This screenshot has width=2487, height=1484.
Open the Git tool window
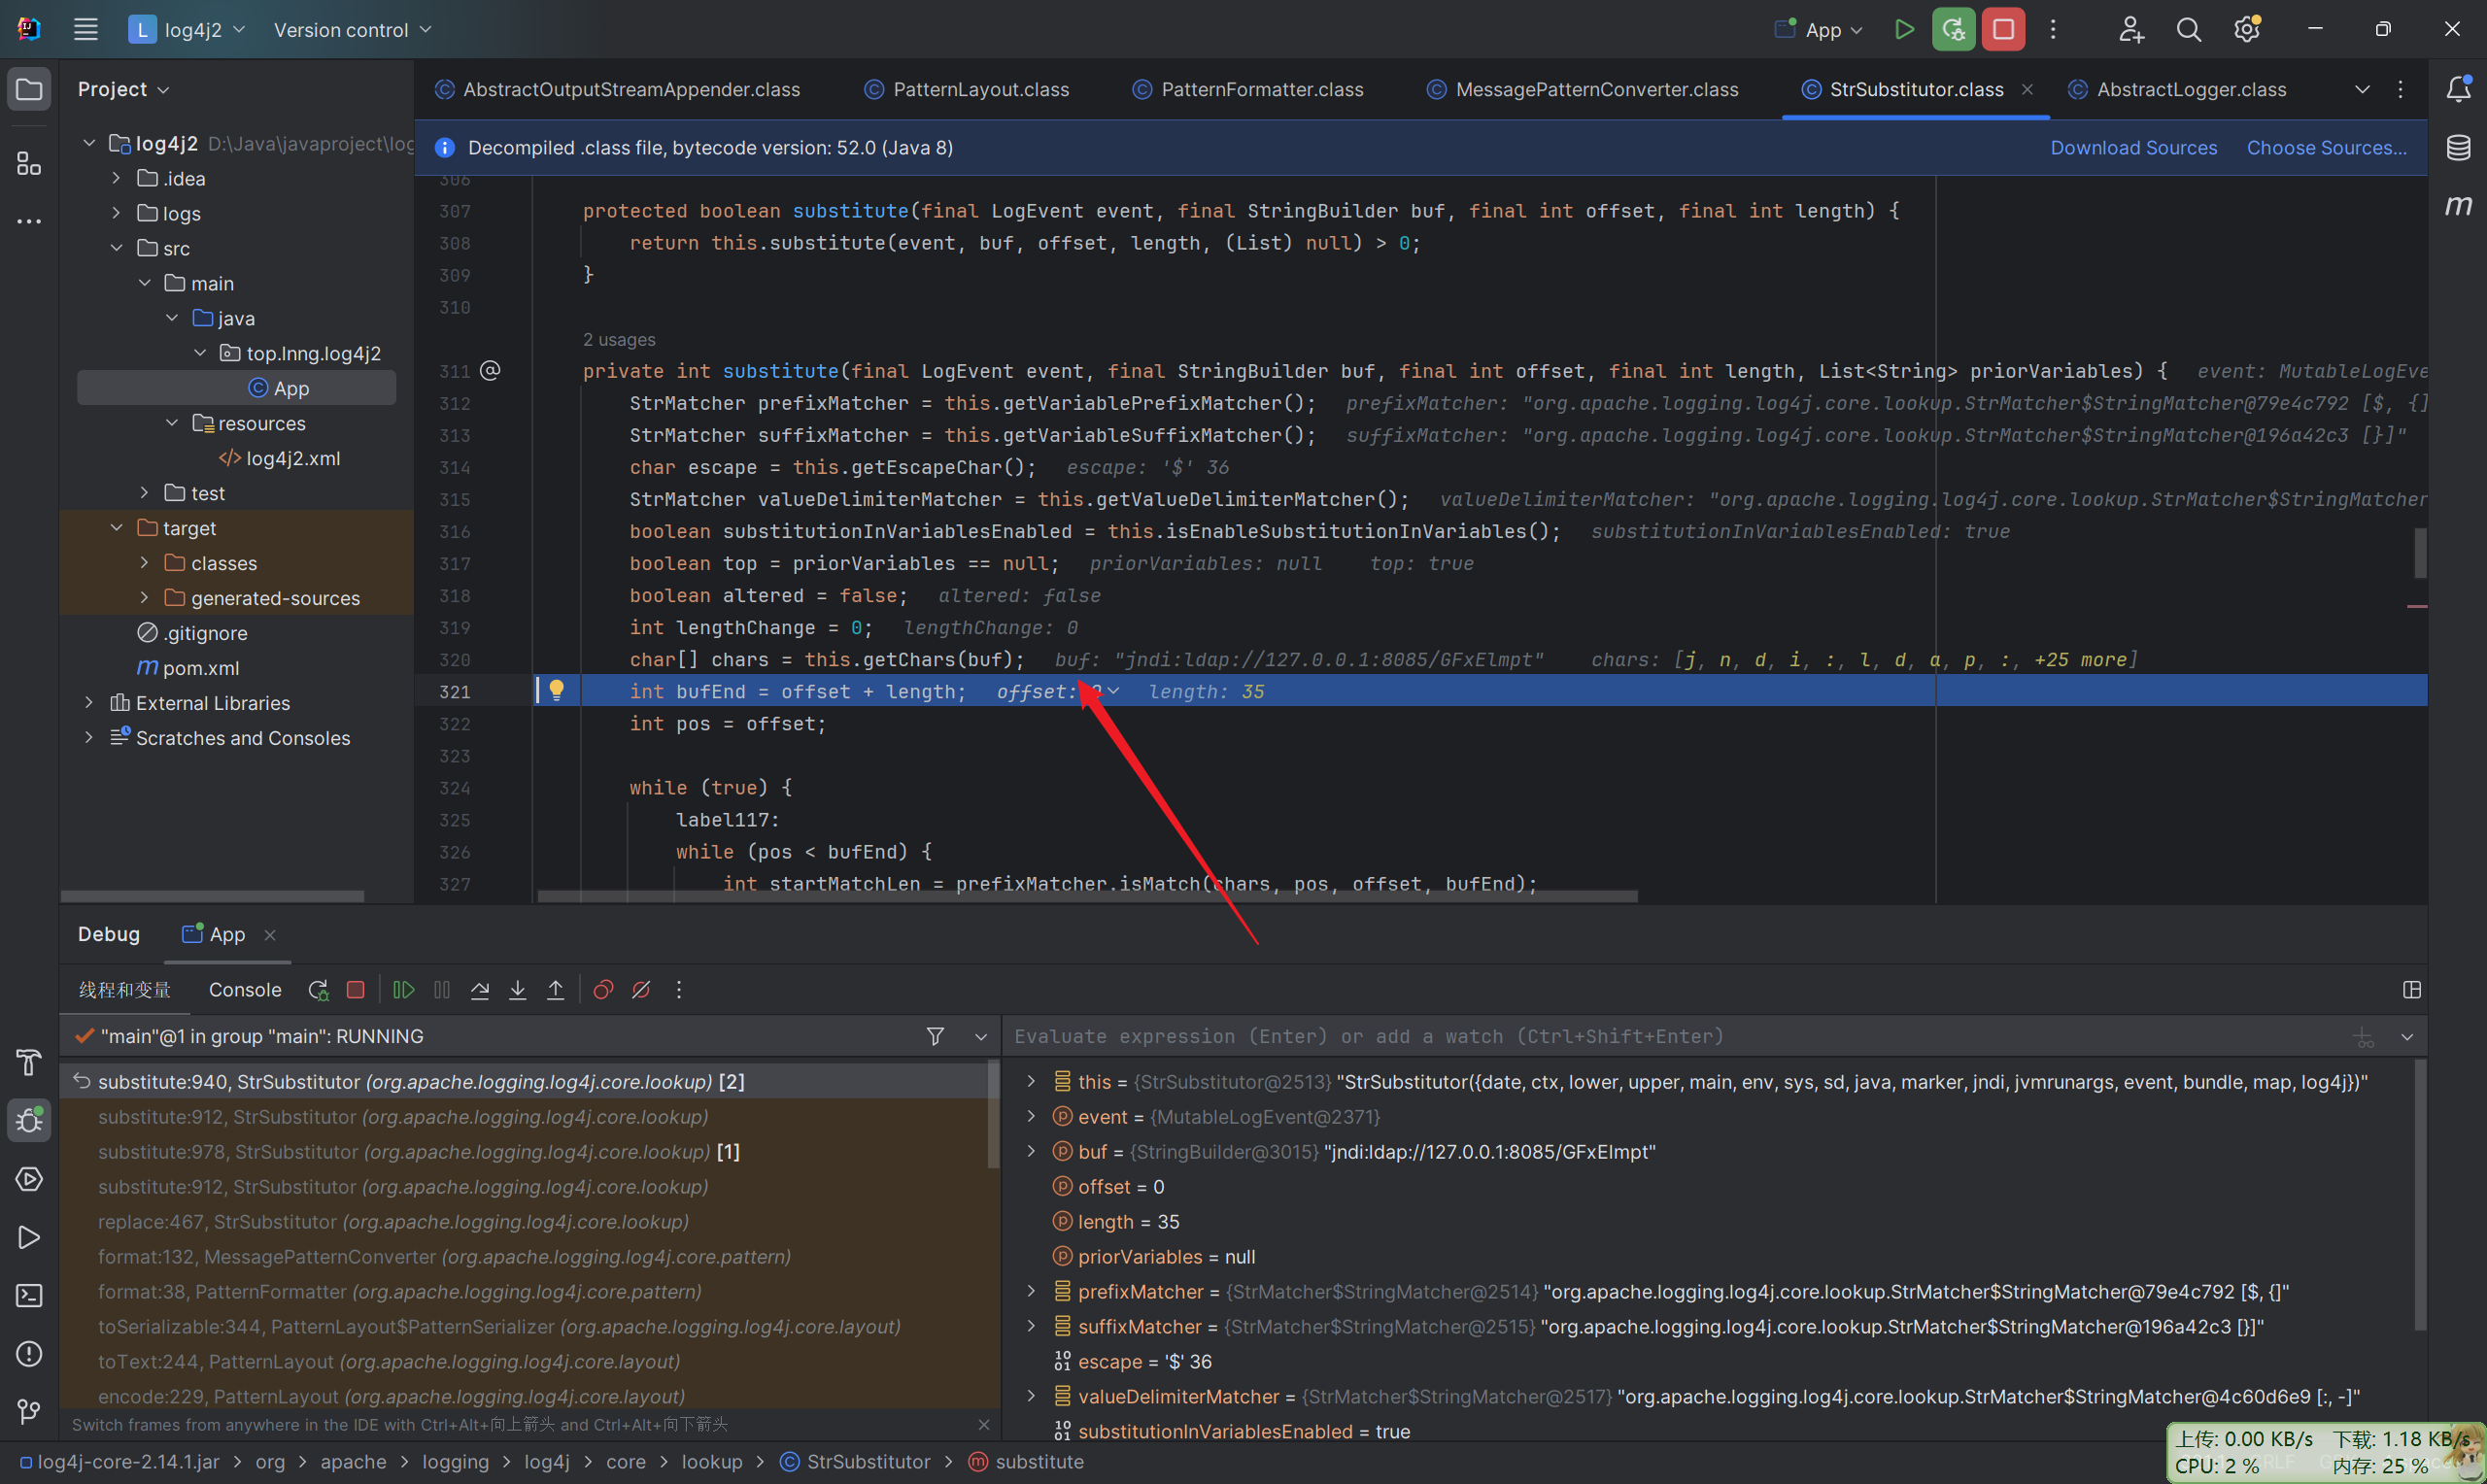point(29,1411)
